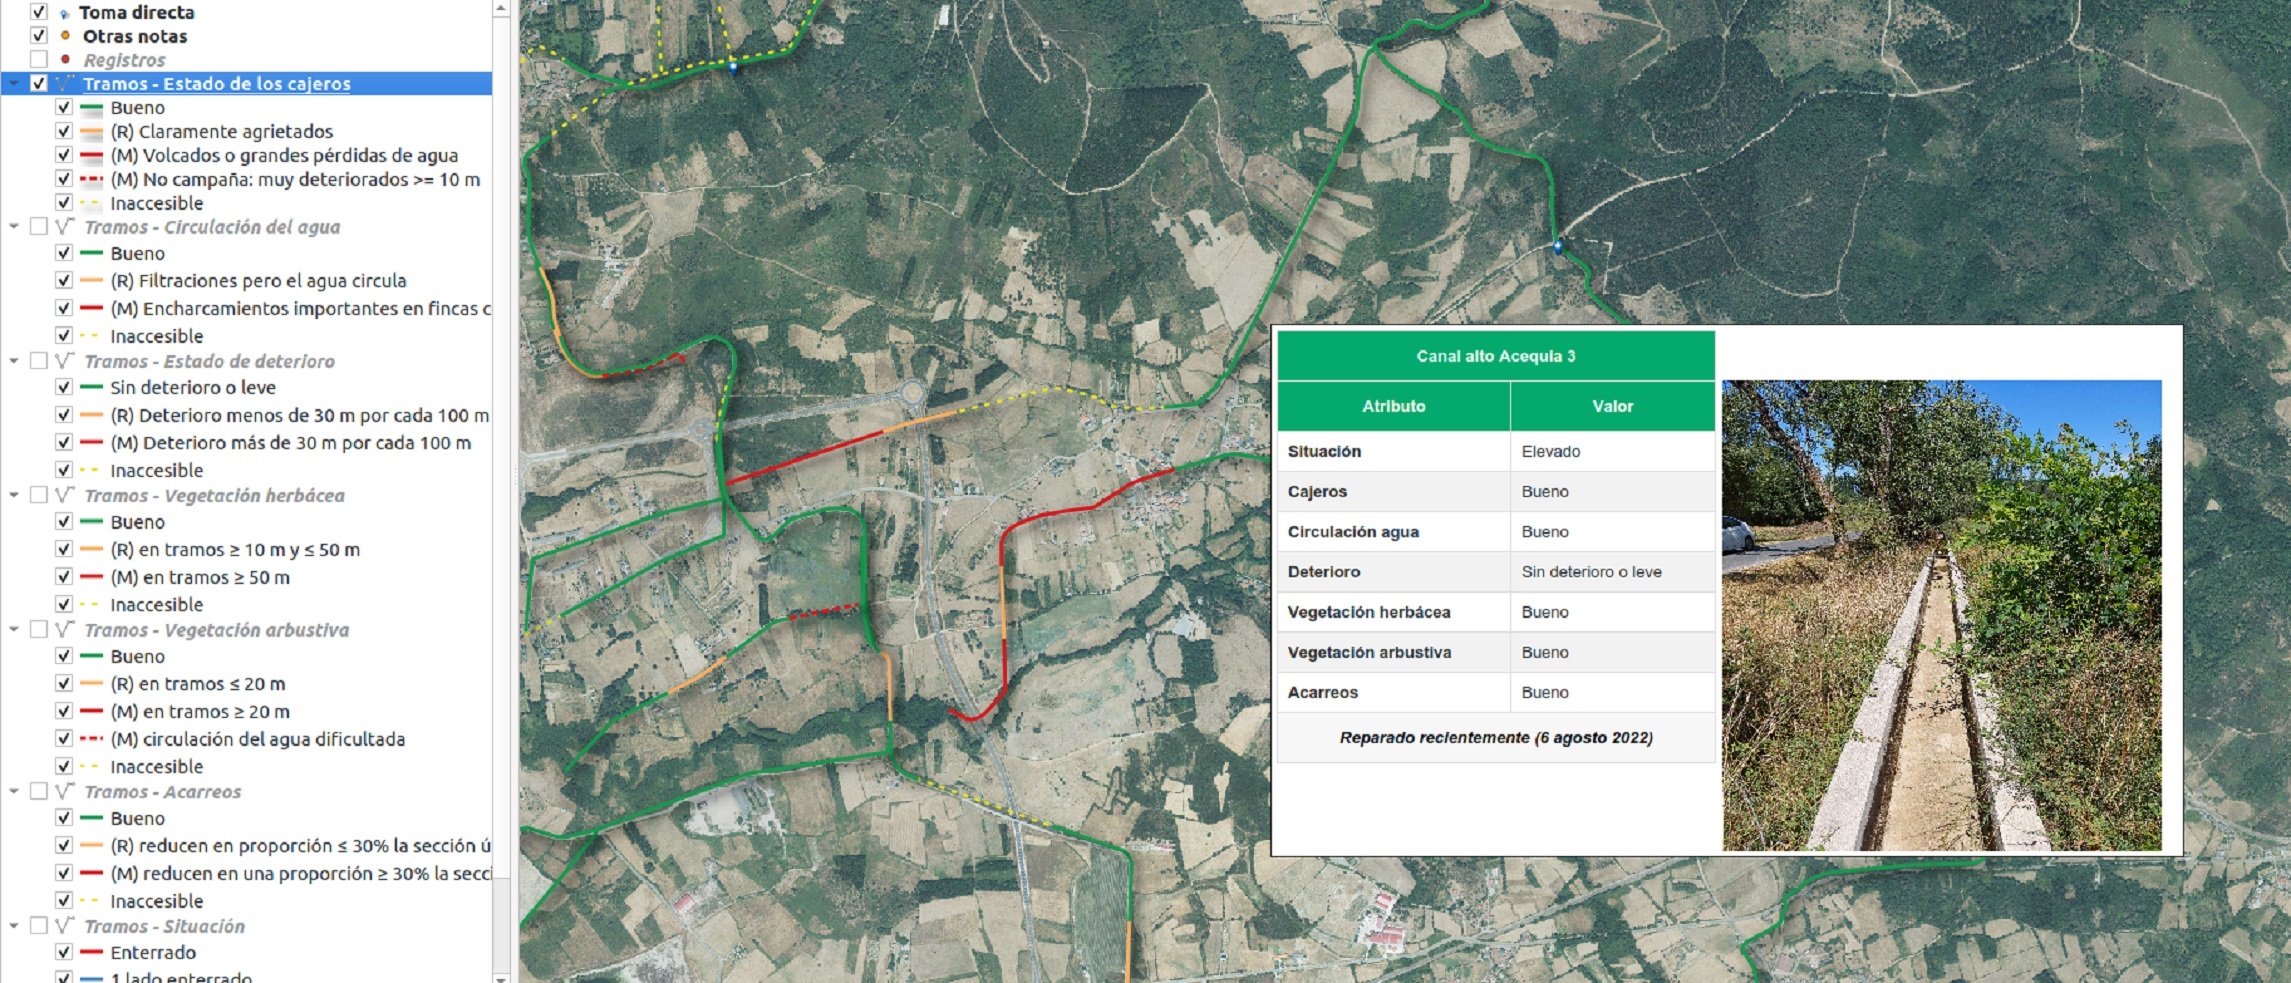Click the Toma directa point symbol icon
The height and width of the screenshot is (983, 2291).
65,13
